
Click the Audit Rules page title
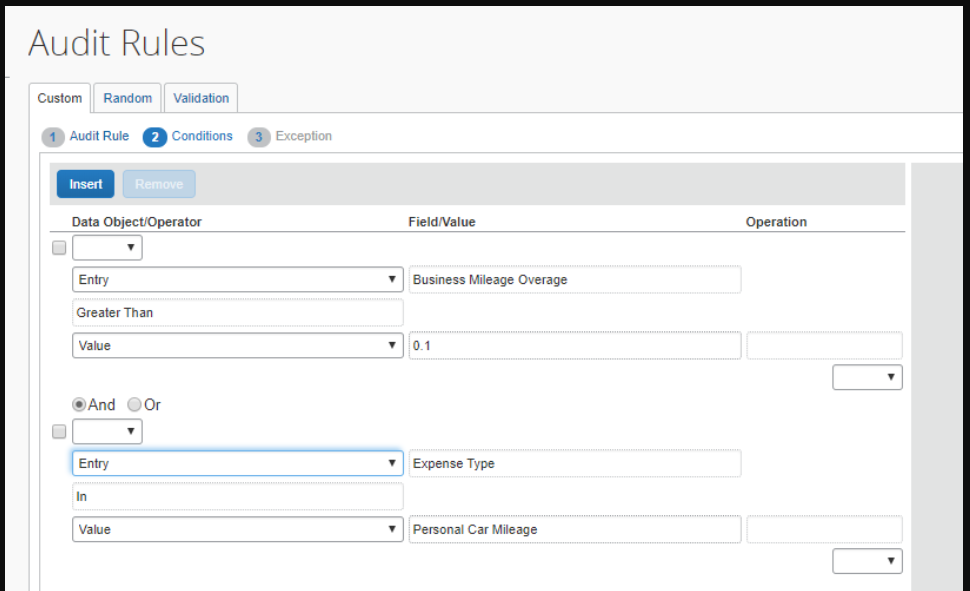[x=116, y=43]
